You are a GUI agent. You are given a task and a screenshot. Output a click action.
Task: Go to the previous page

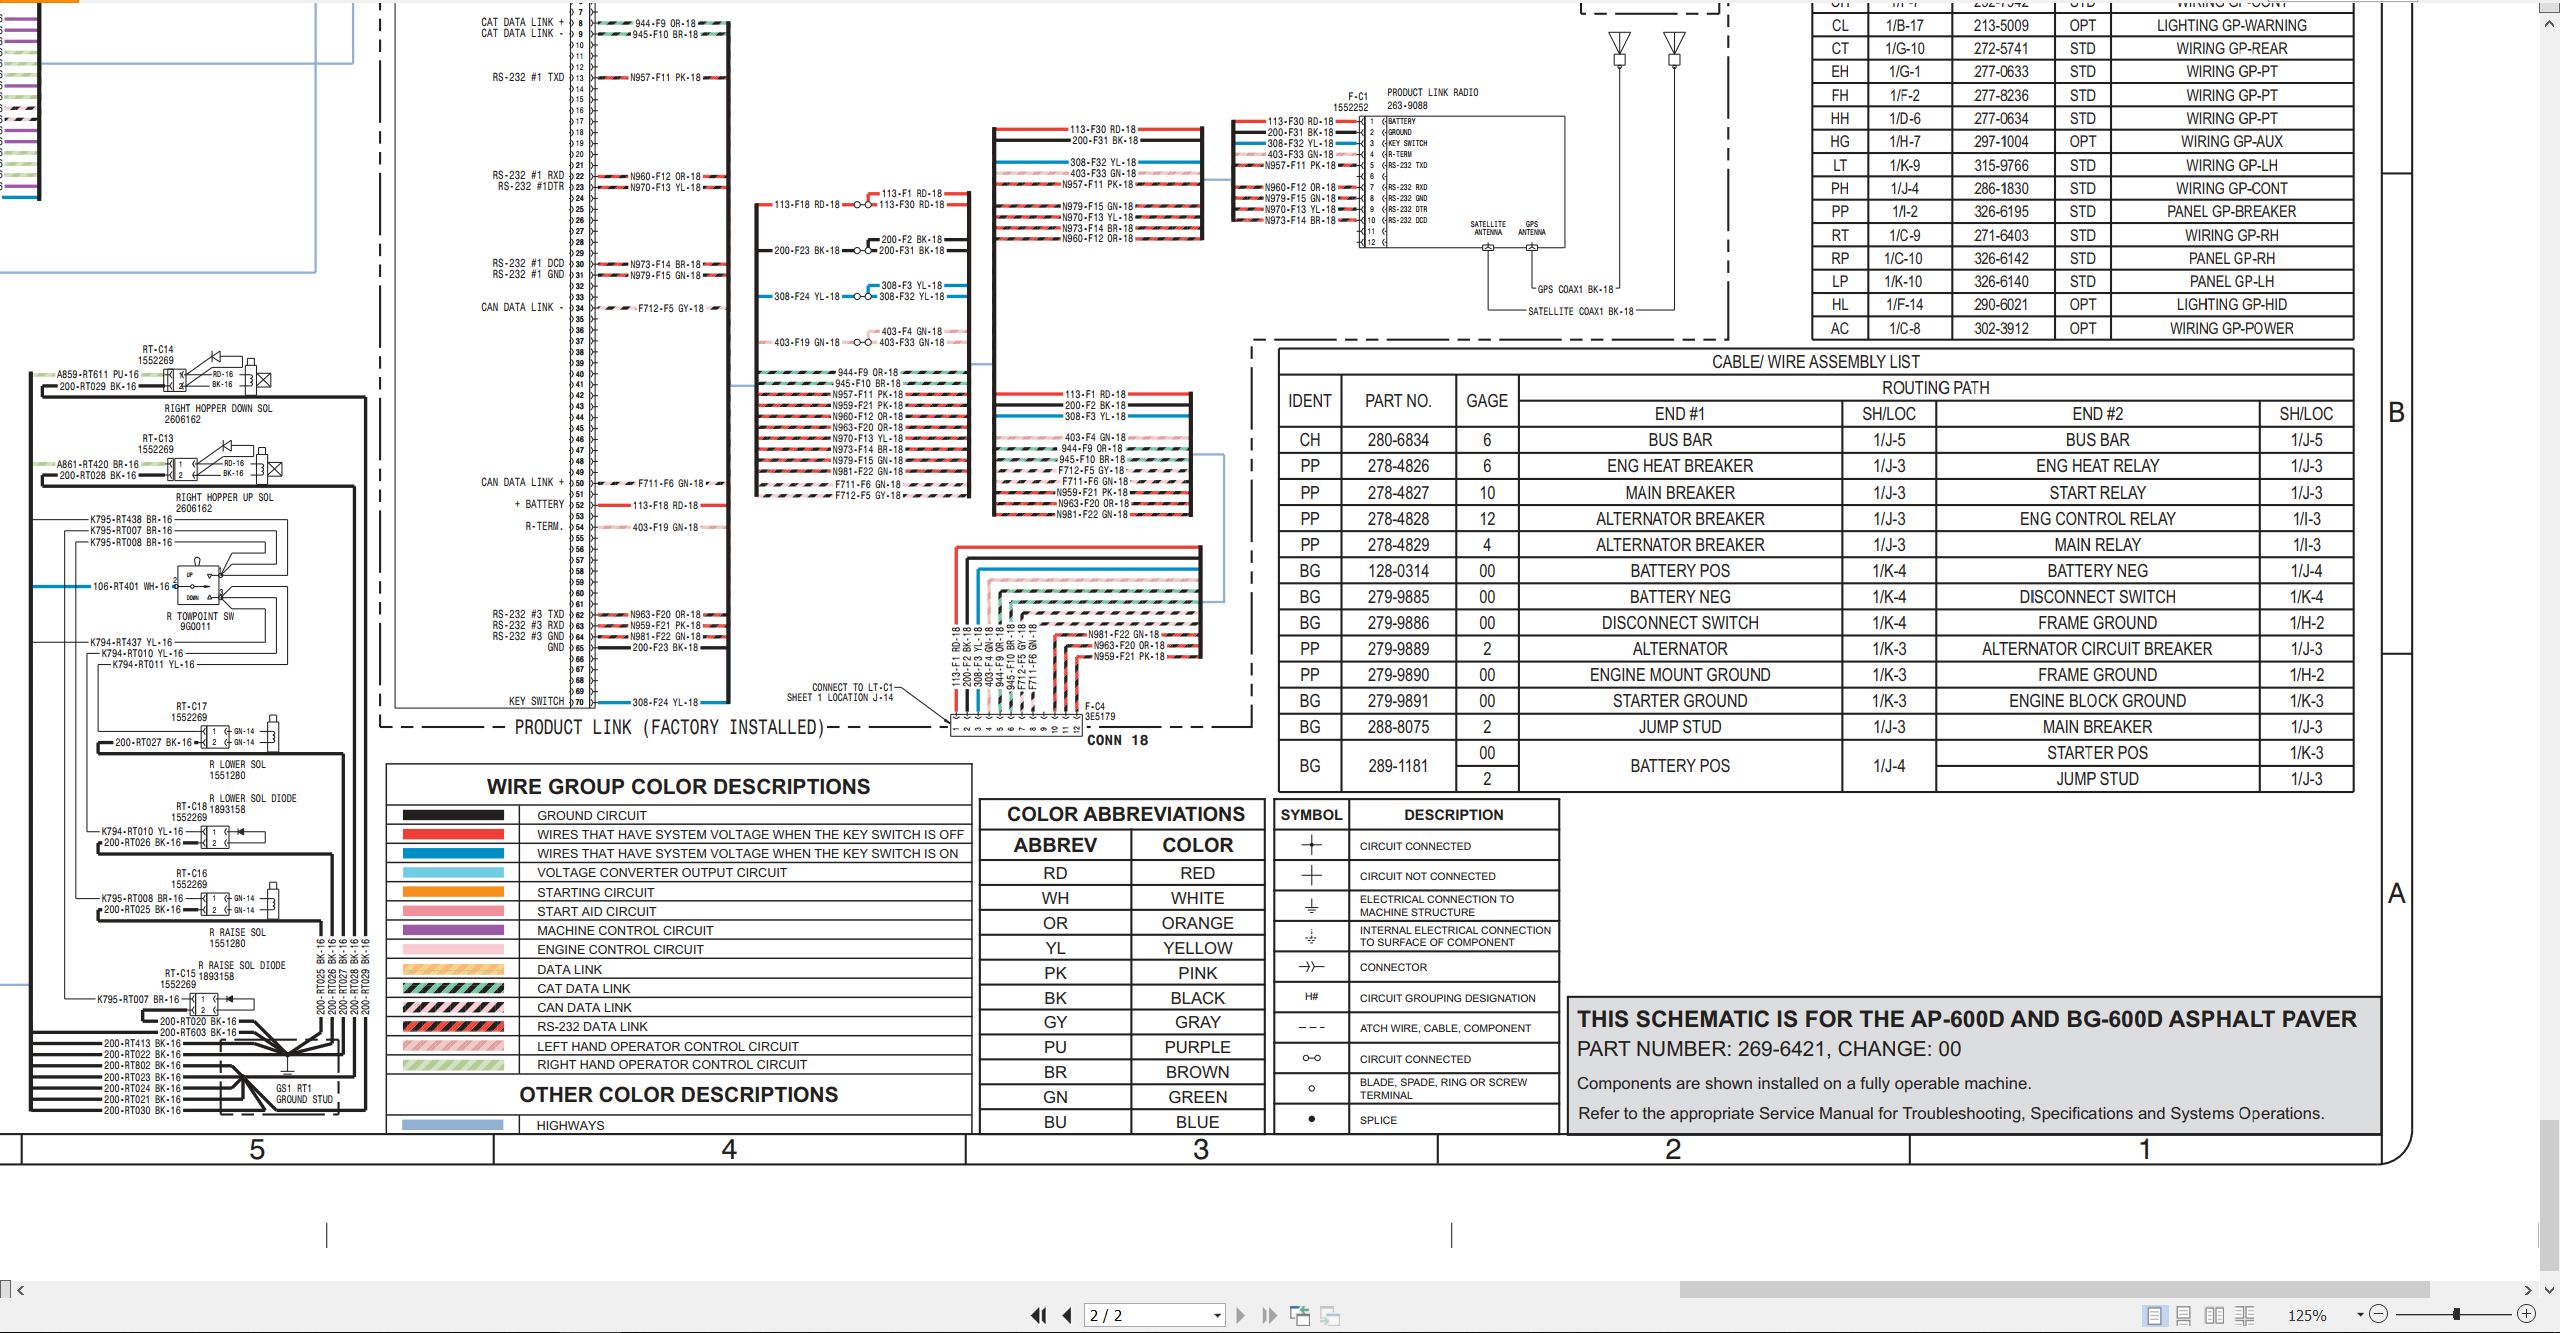(x=1067, y=1315)
